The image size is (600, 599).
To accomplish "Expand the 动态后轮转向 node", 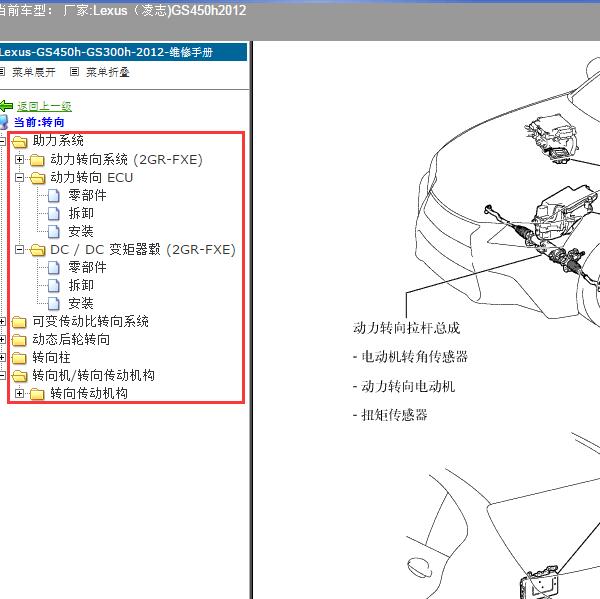I will (x=2, y=339).
